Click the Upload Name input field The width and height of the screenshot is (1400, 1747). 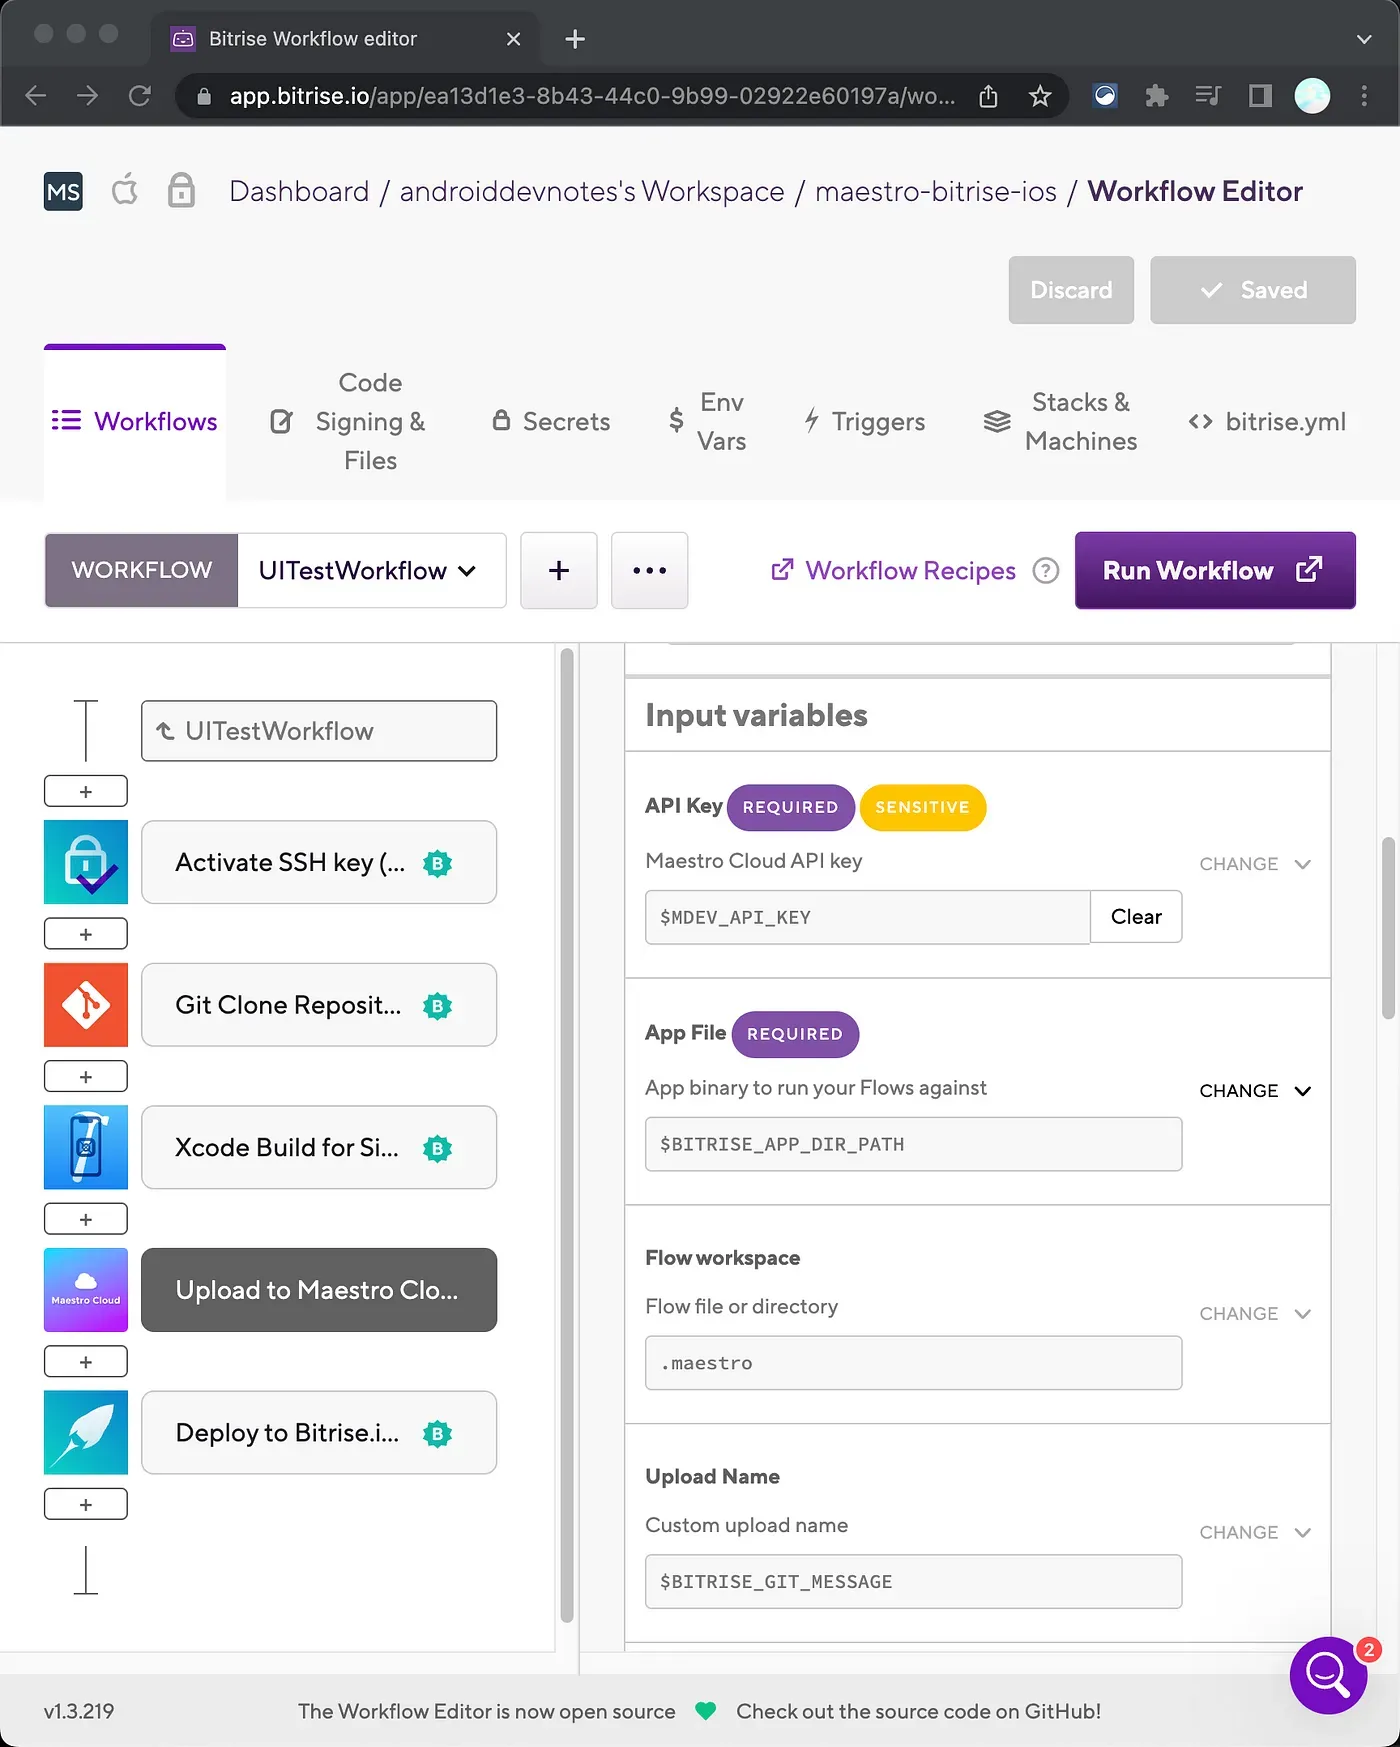913,1581
